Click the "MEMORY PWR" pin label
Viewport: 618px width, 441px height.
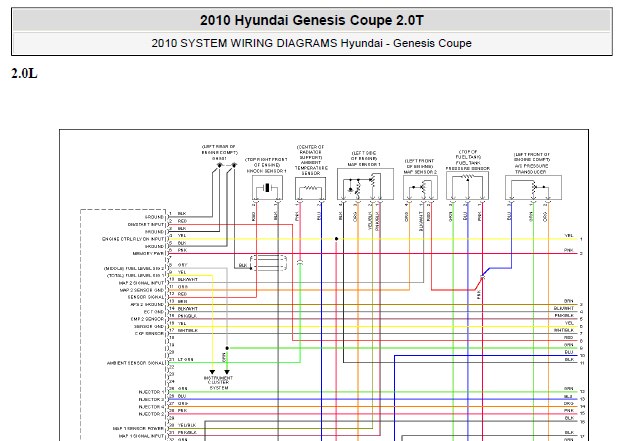tap(148, 254)
